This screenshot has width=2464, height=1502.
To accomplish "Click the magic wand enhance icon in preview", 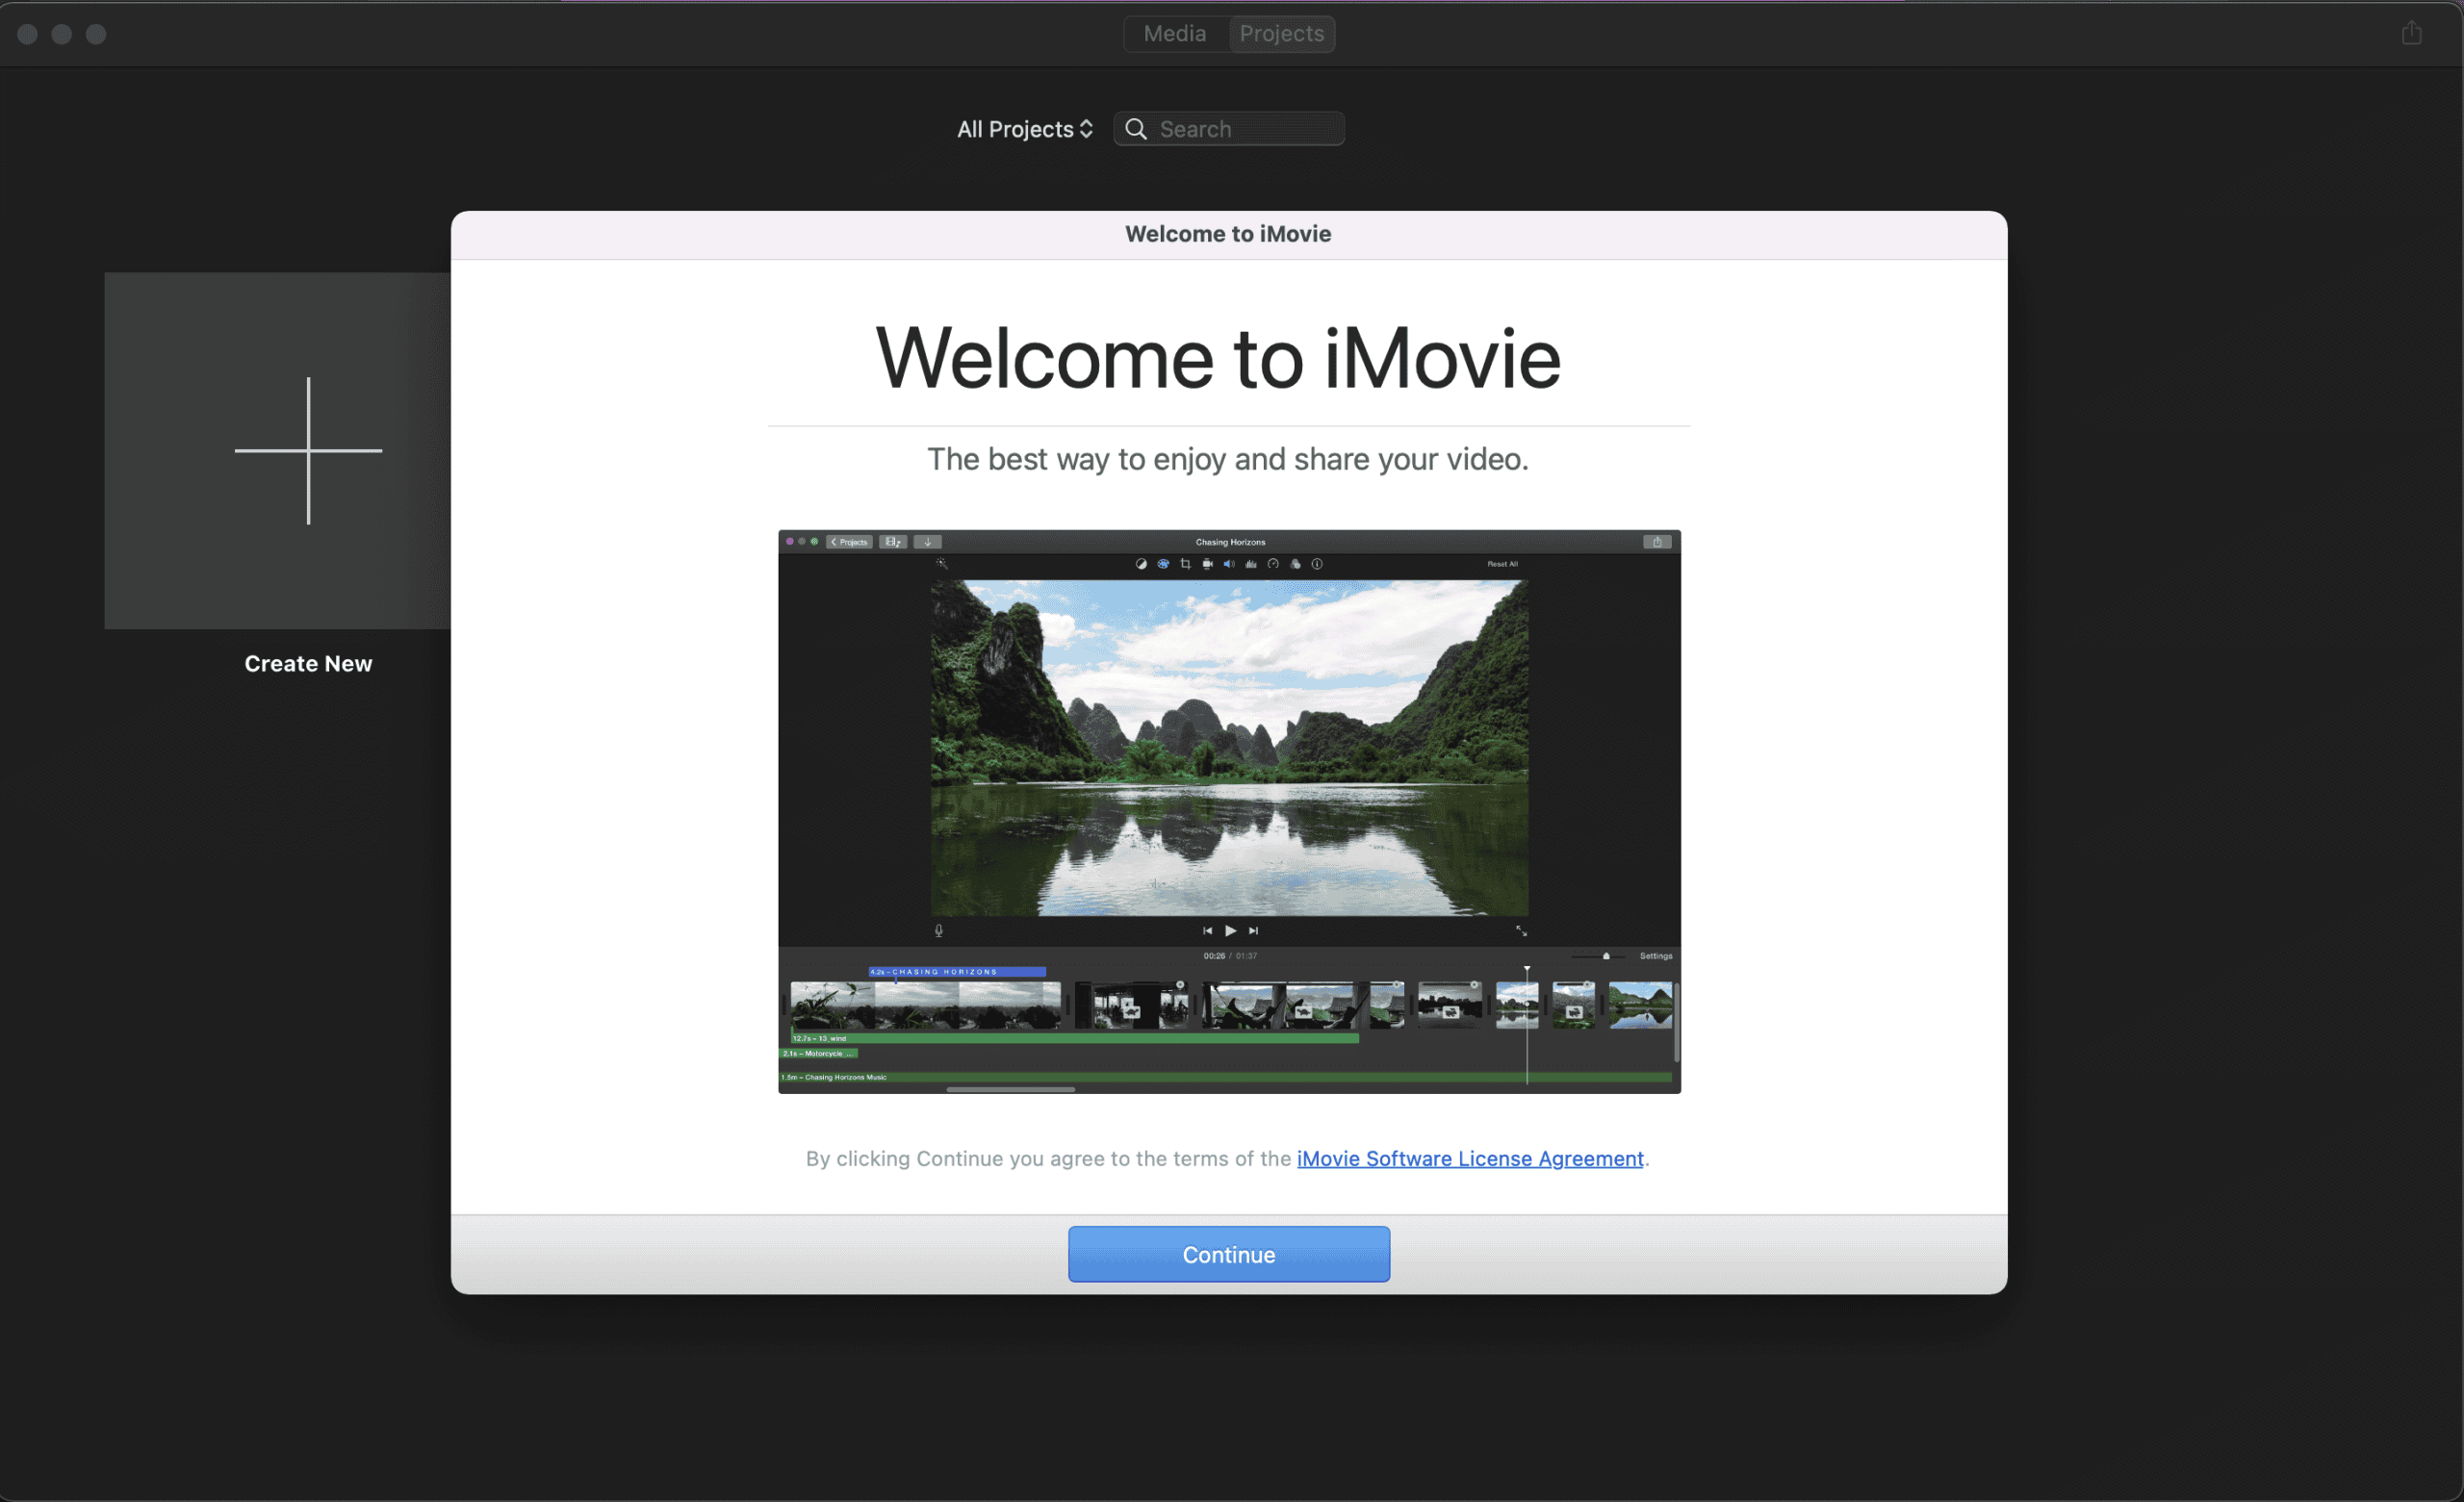I will click(x=941, y=564).
